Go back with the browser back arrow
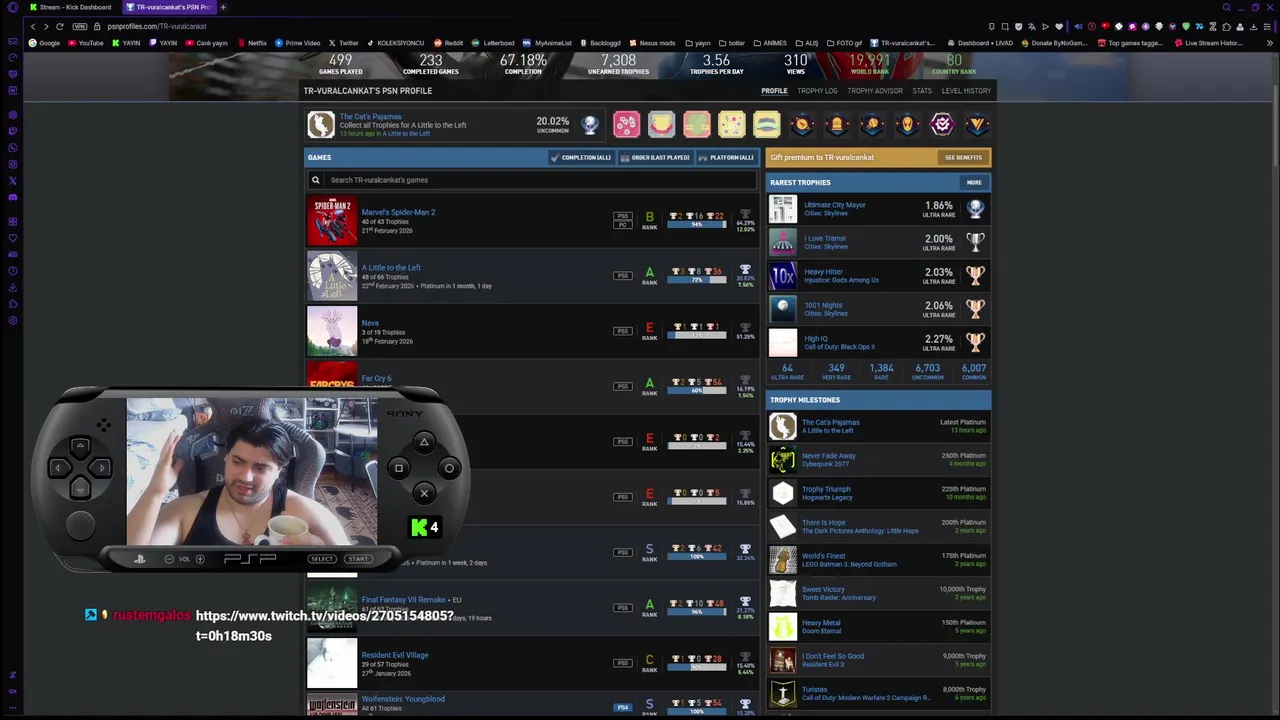Screen dimensions: 1280x720 [32, 26]
